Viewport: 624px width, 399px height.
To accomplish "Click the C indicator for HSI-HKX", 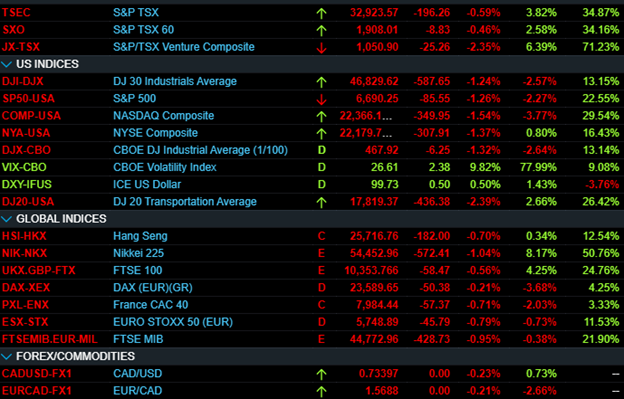I will tap(322, 236).
